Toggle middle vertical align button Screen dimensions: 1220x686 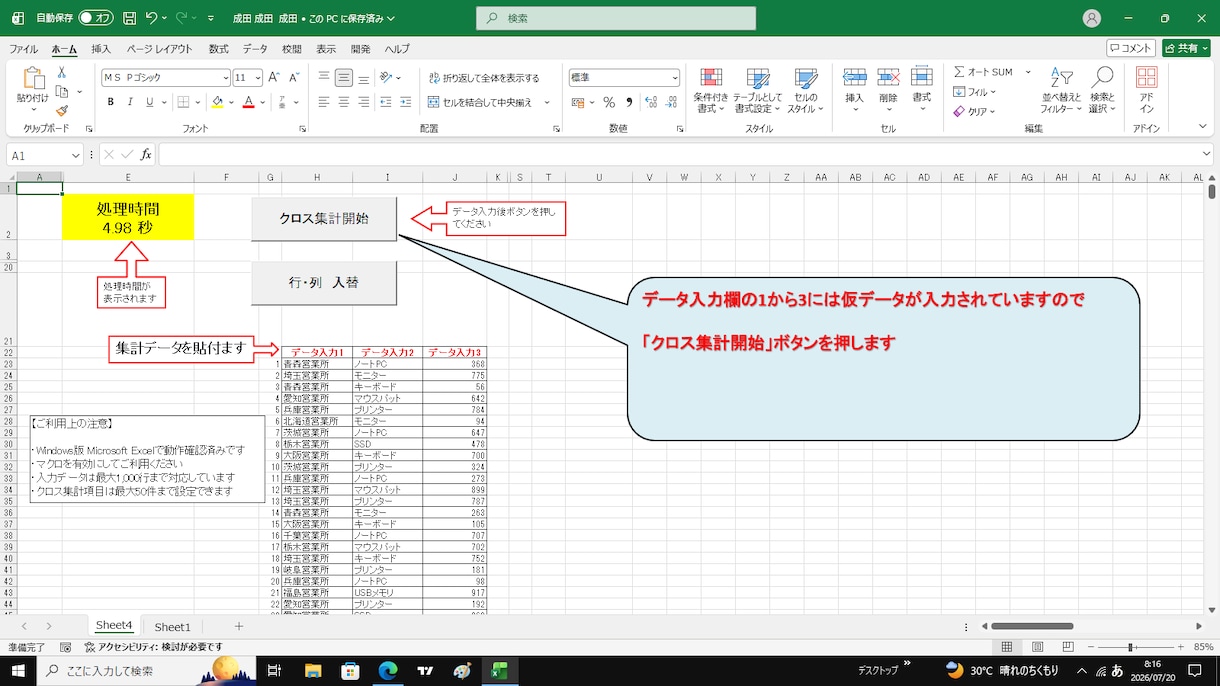[x=344, y=77]
